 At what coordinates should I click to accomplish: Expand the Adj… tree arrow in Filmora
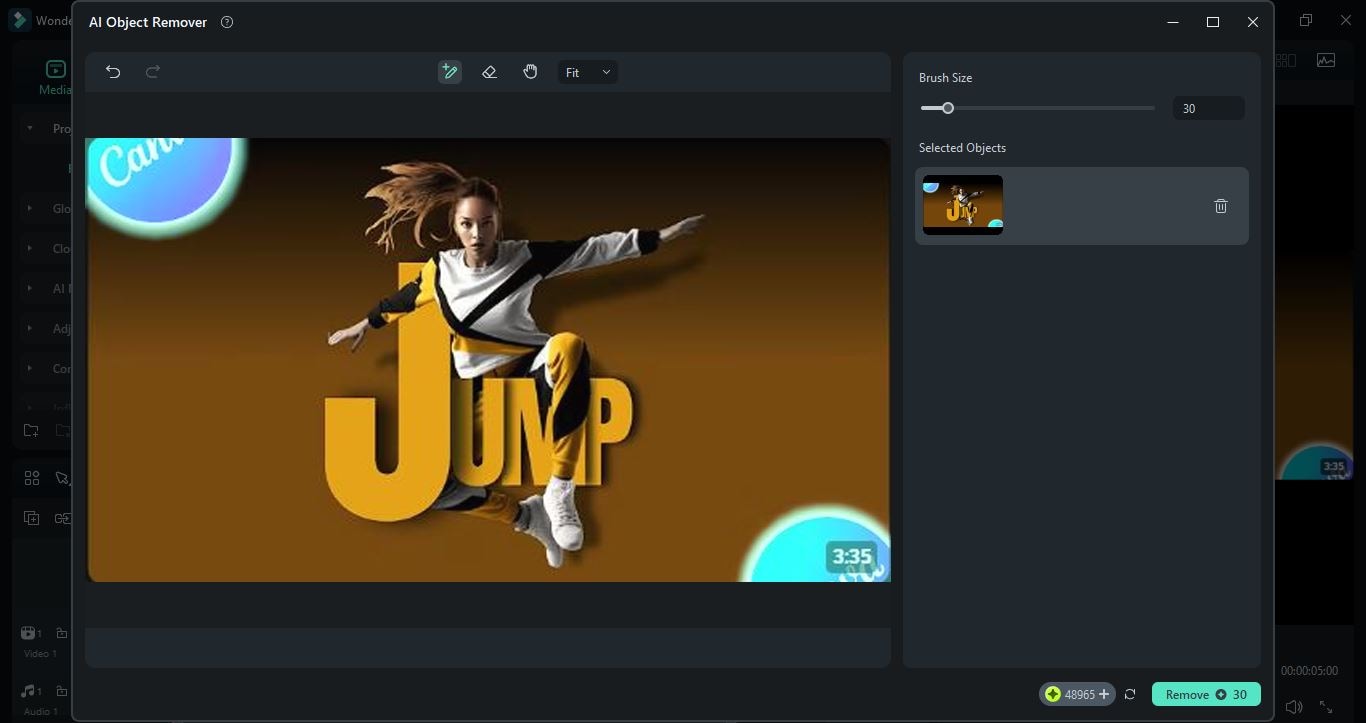tap(30, 328)
